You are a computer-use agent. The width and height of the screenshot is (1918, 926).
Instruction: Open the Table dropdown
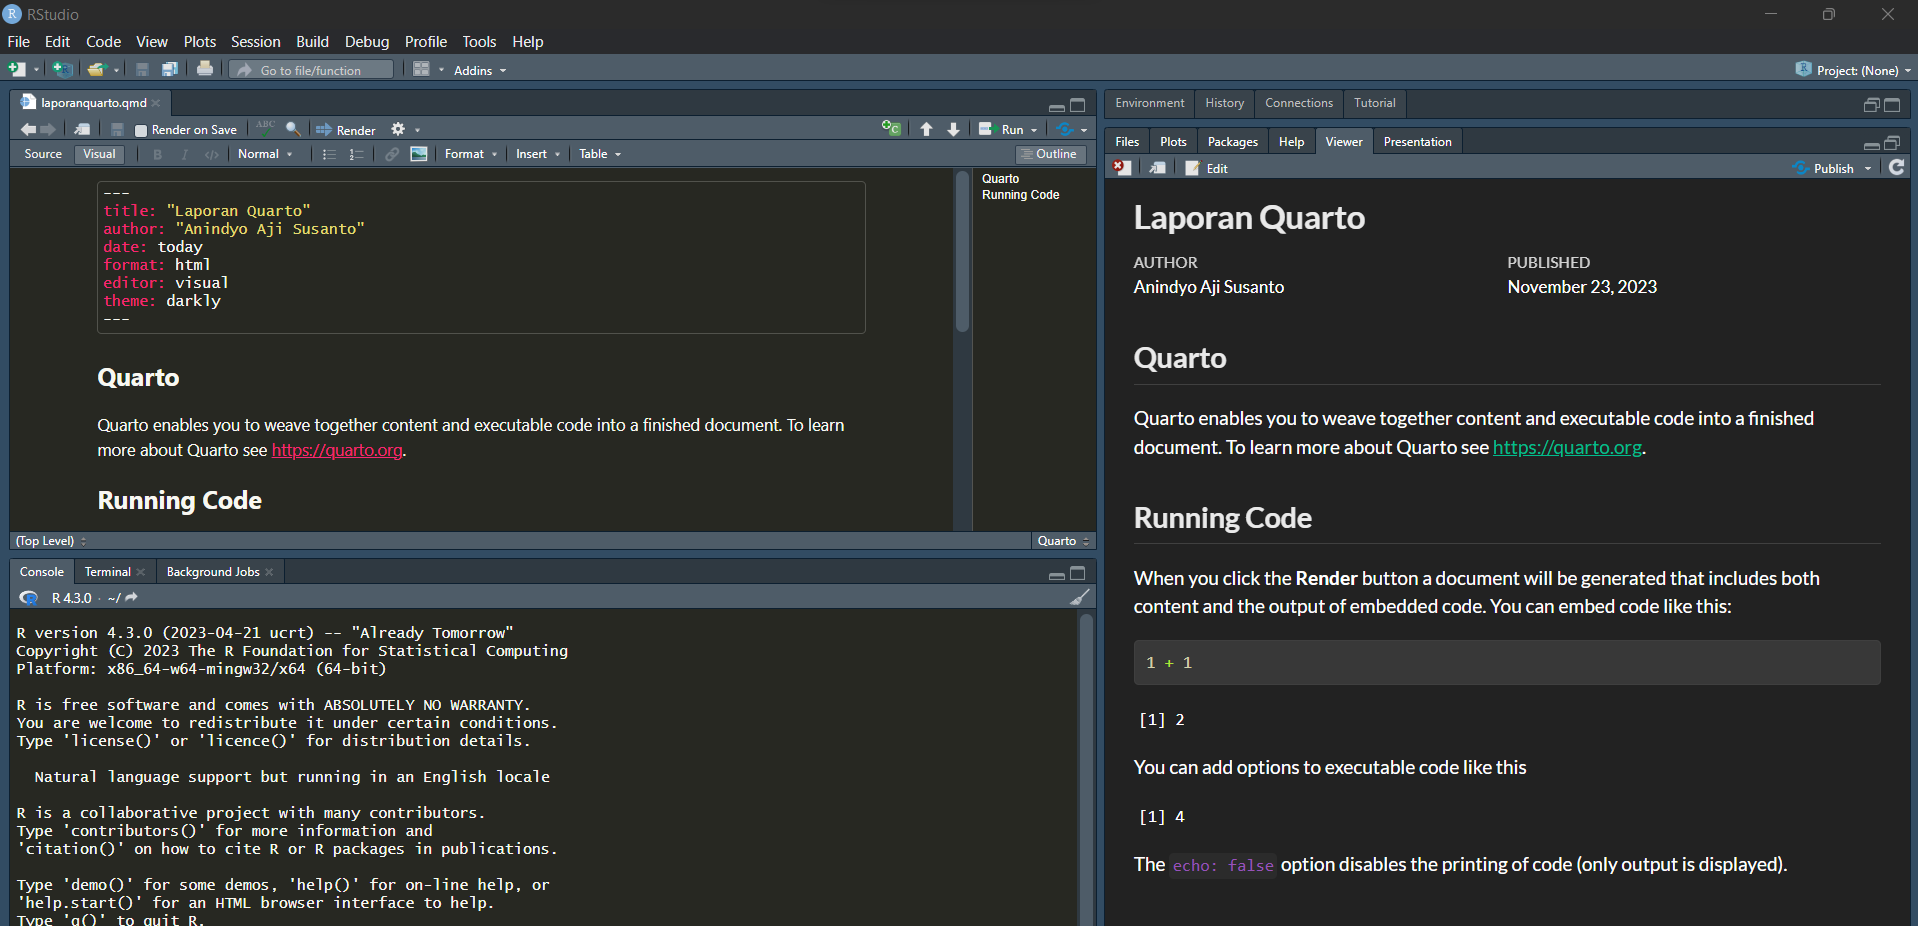click(x=600, y=154)
